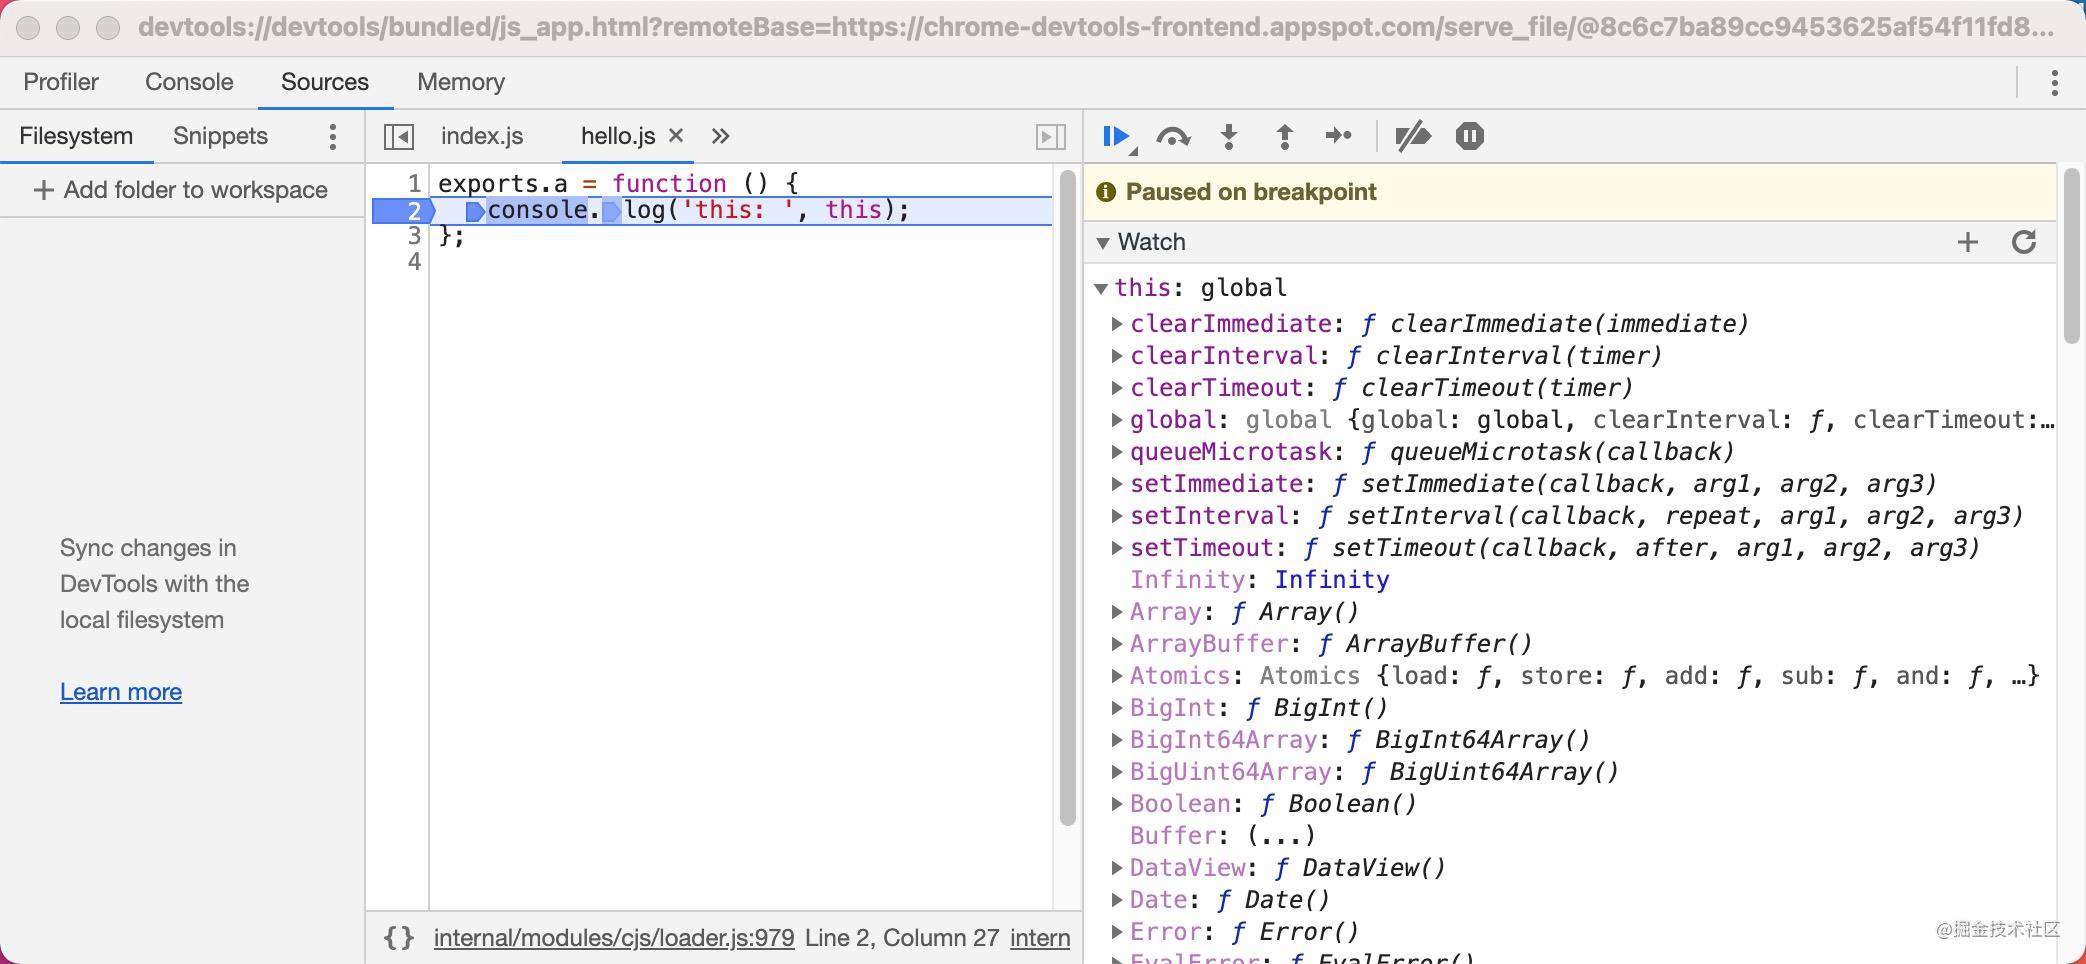Expand setTimeout property
Image resolution: width=2086 pixels, height=964 pixels.
(x=1116, y=548)
